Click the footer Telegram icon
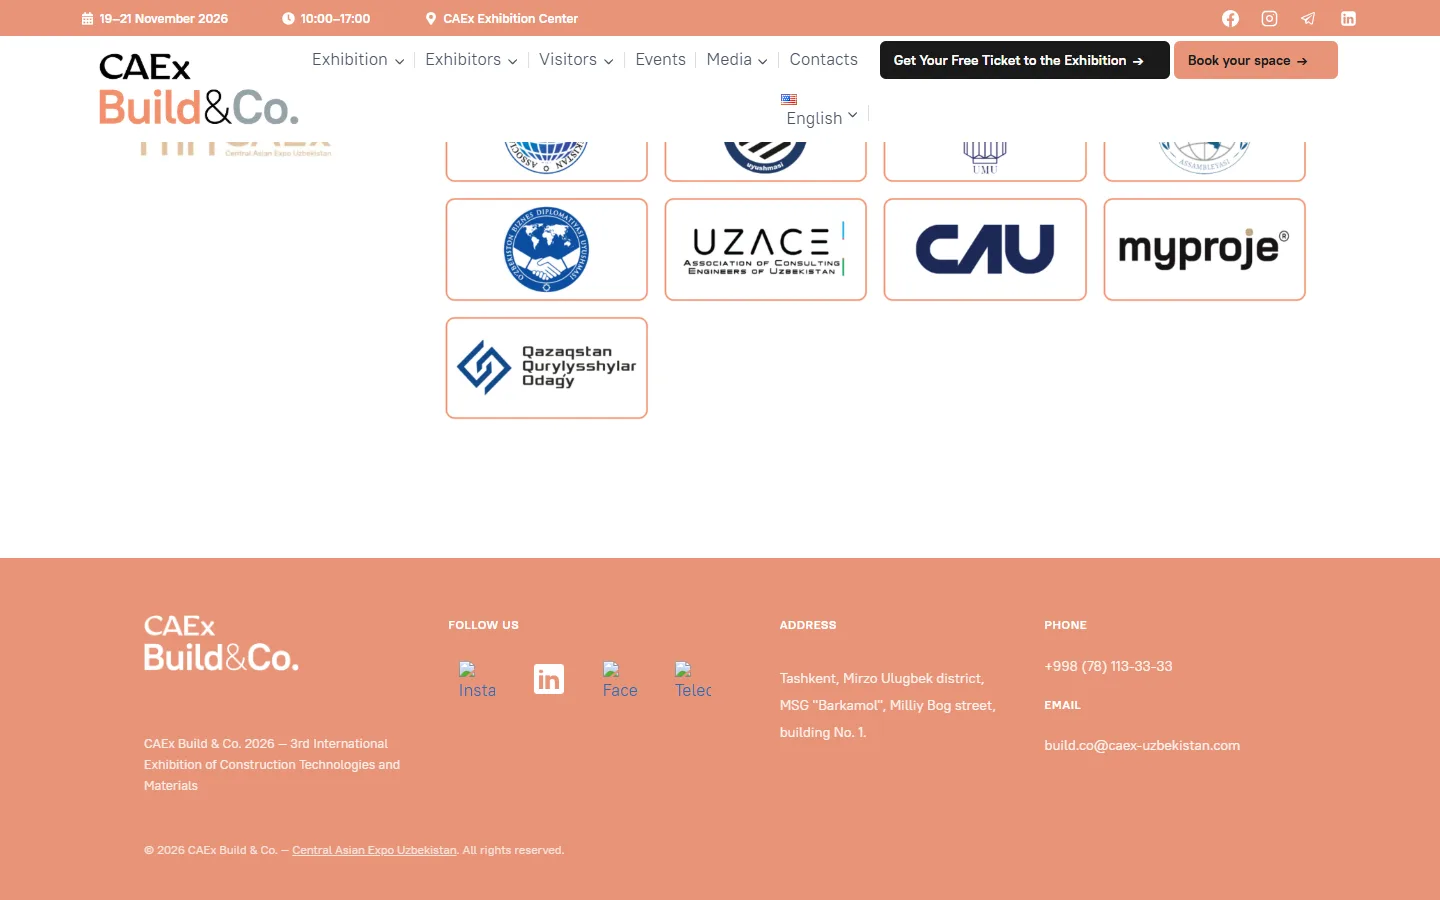Screen dimensions: 1440x900 click(693, 680)
